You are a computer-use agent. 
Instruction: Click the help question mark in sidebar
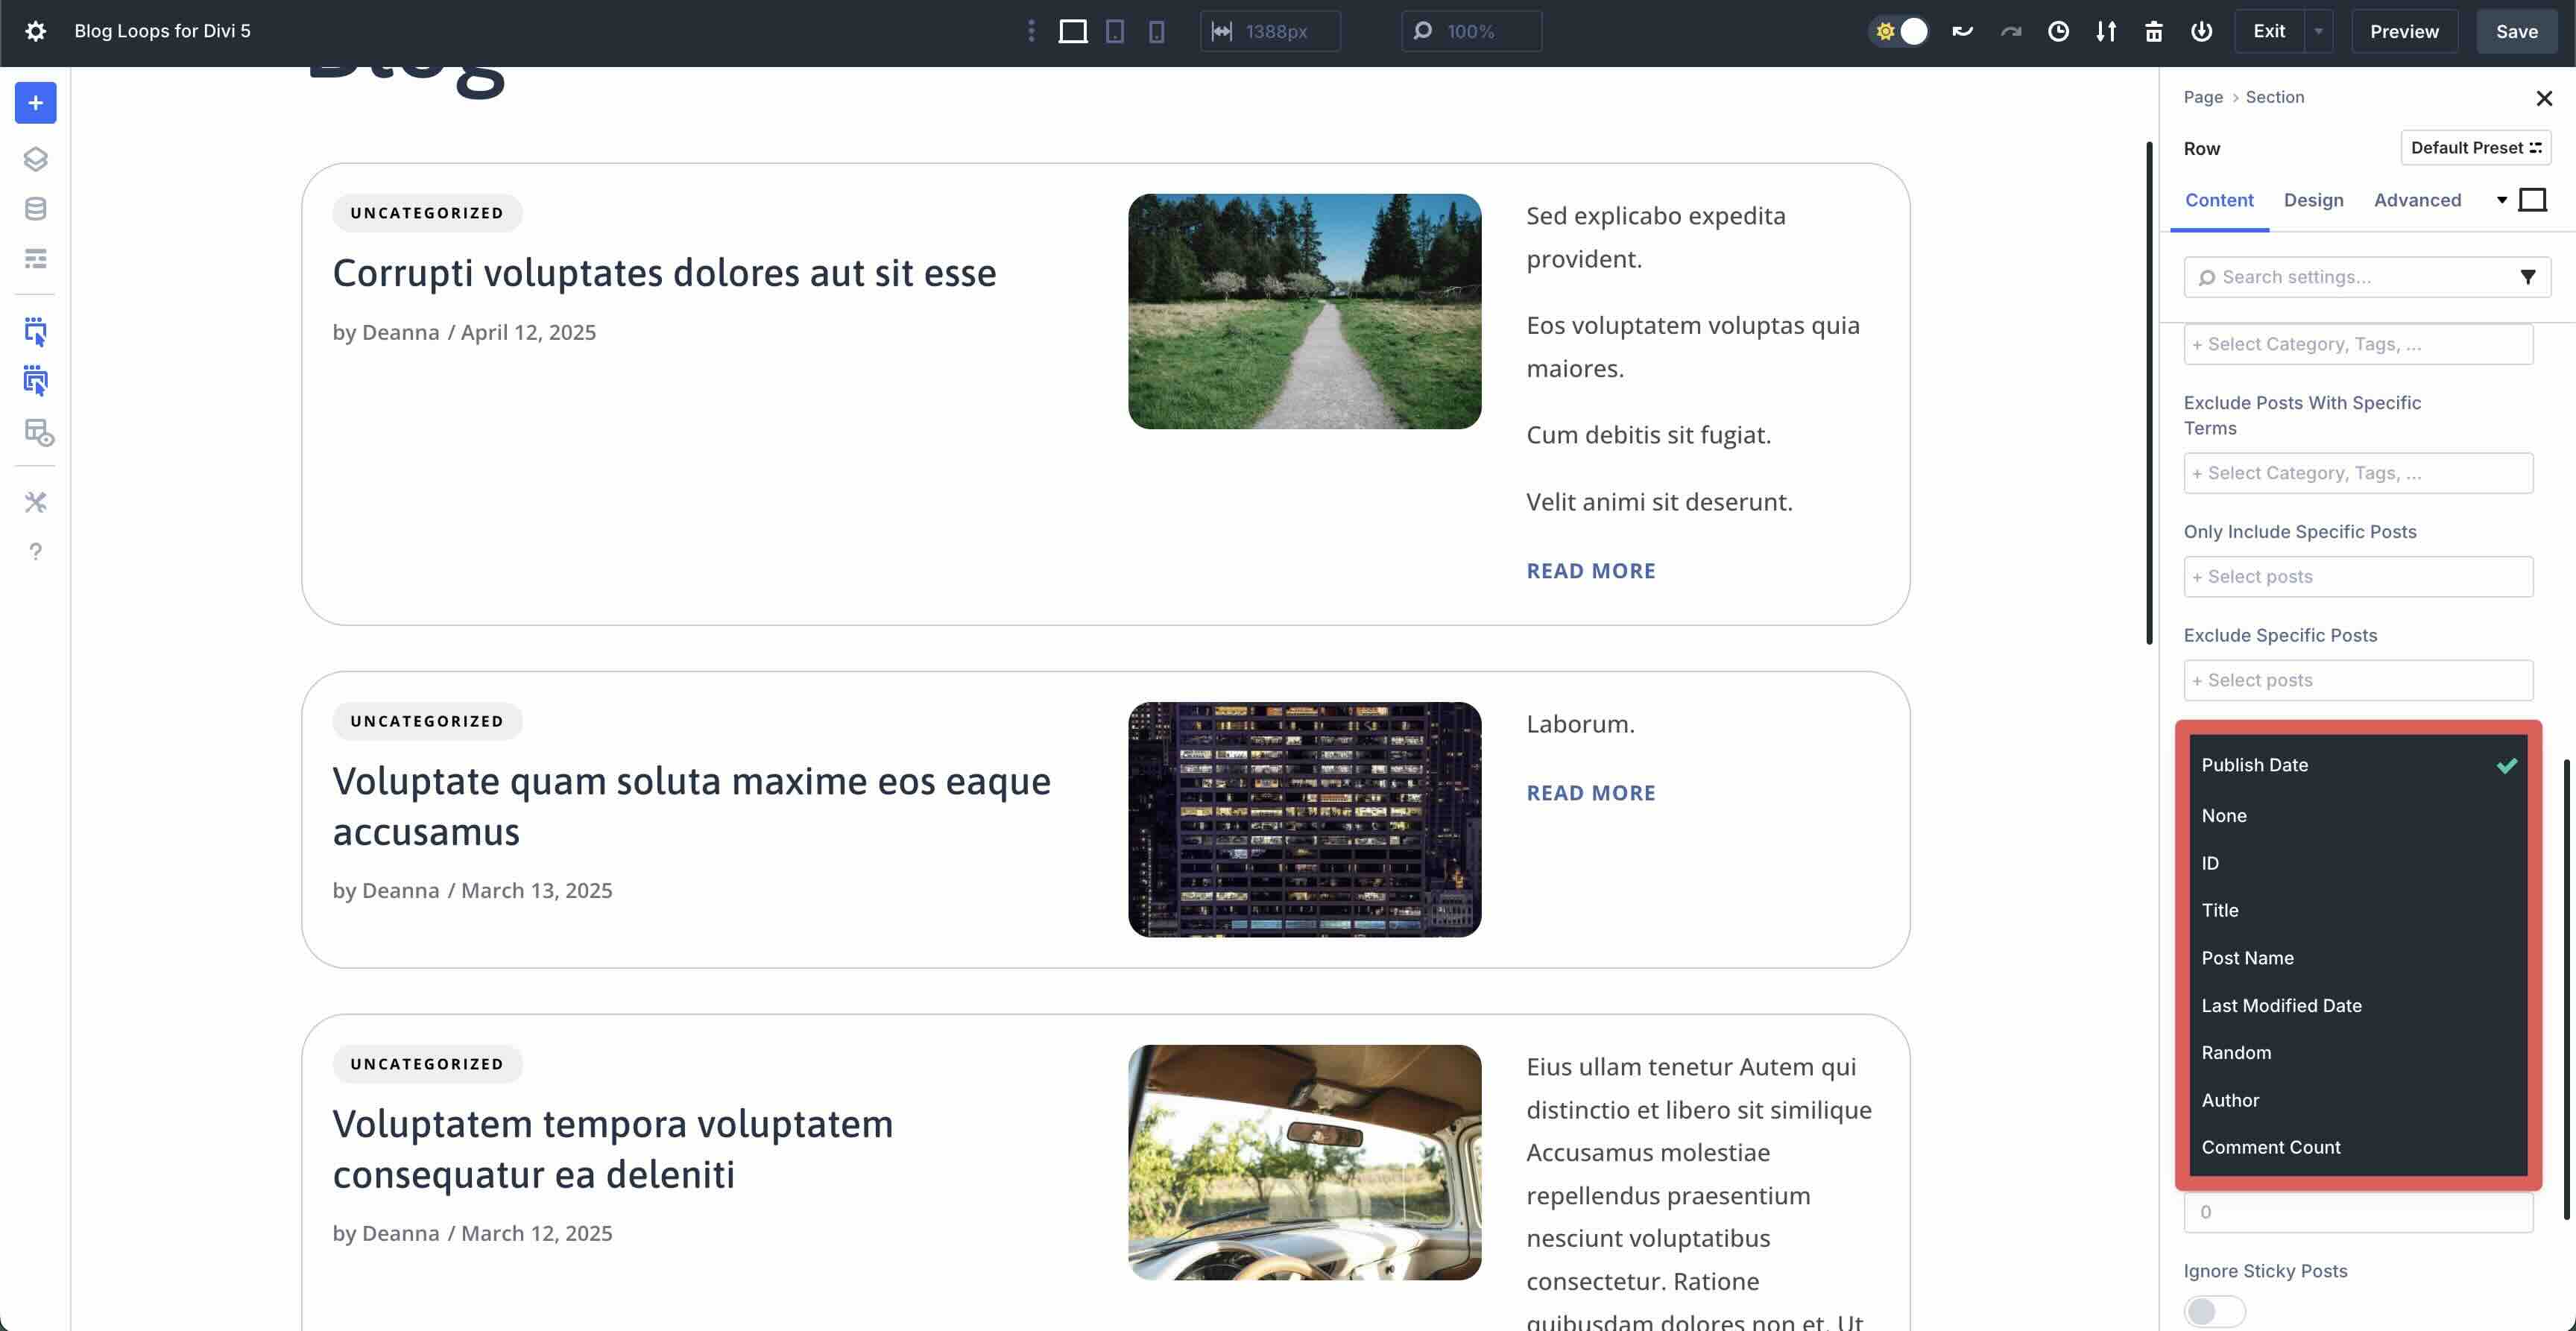pos(35,551)
